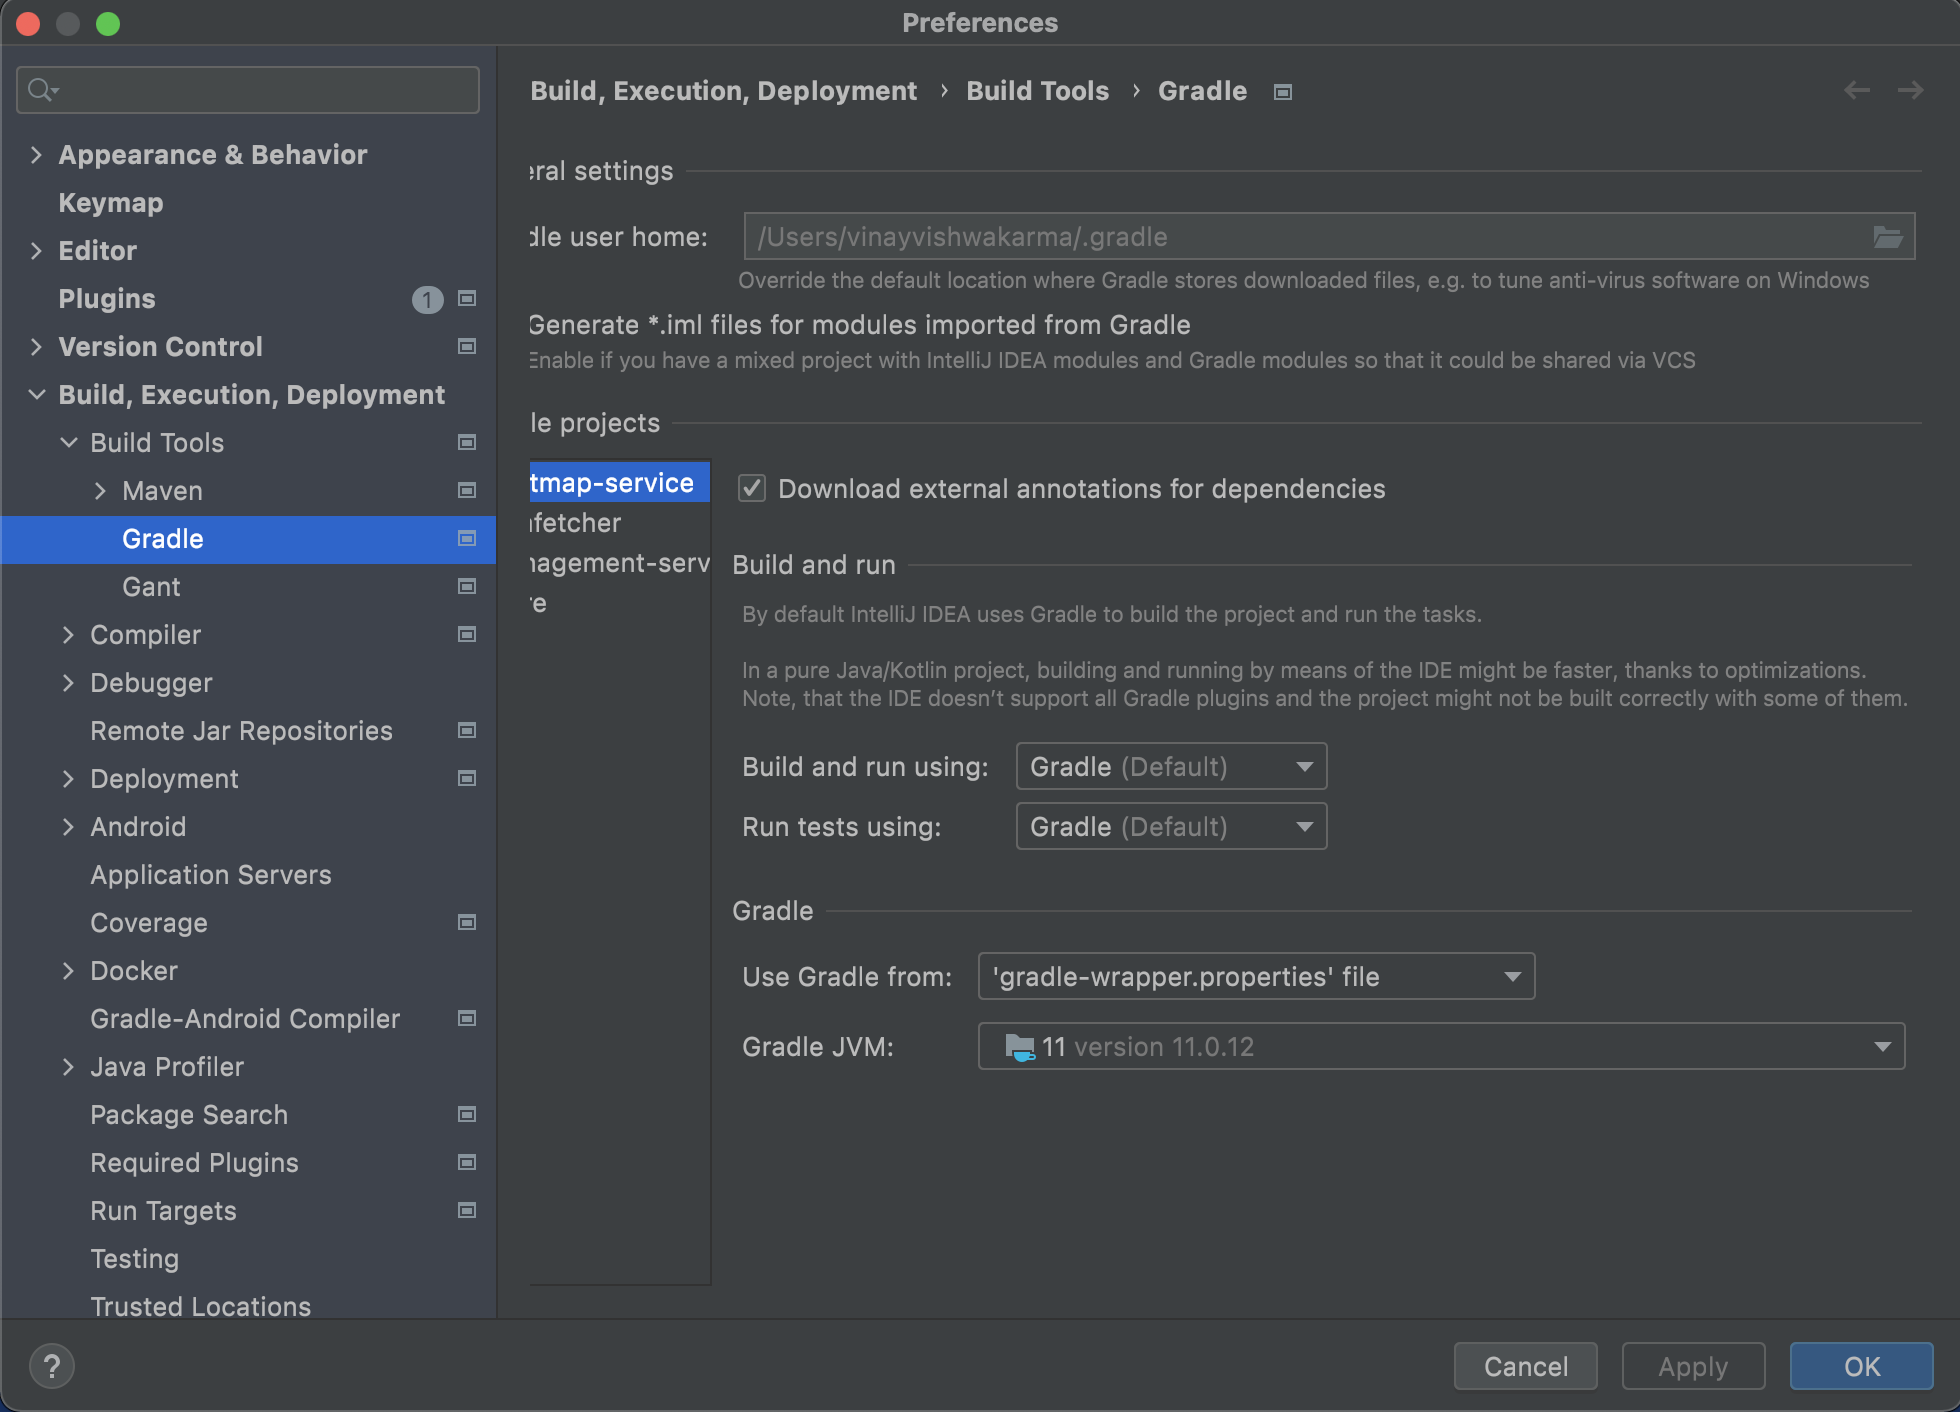Image resolution: width=1960 pixels, height=1412 pixels.
Task: Go forward with the right arrow
Action: click(x=1911, y=90)
